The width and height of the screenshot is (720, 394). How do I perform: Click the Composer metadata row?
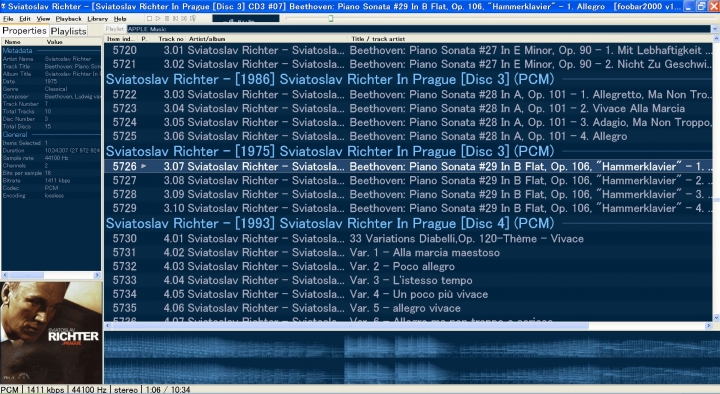point(51,96)
